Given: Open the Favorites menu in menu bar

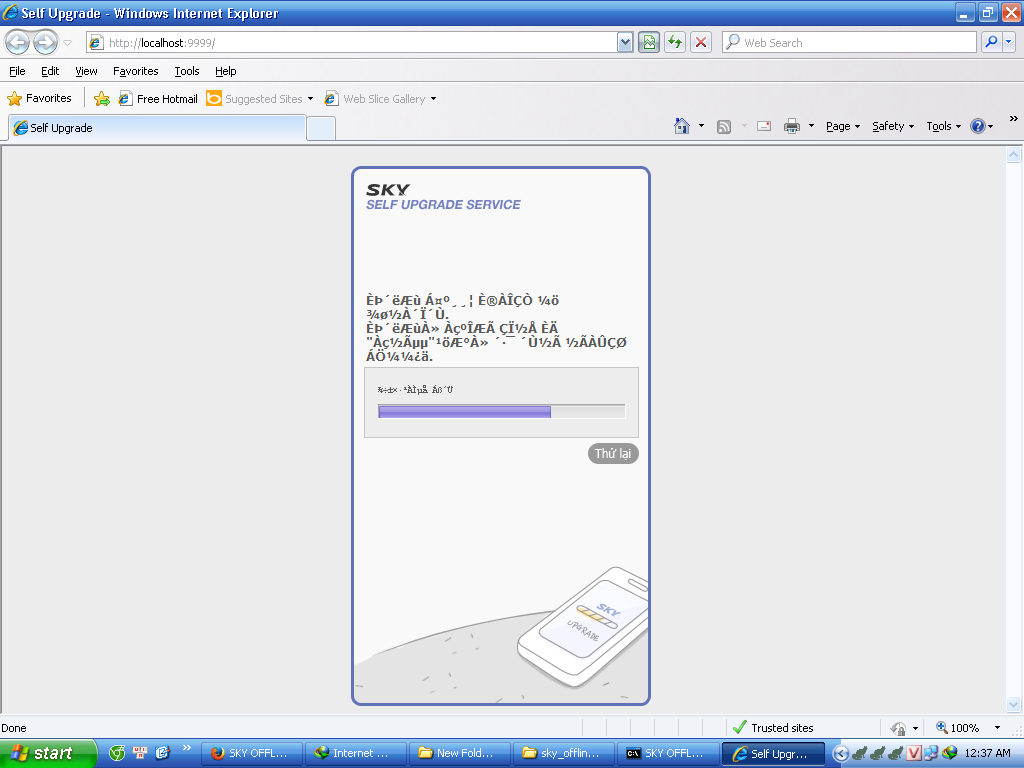Looking at the screenshot, I should point(135,71).
